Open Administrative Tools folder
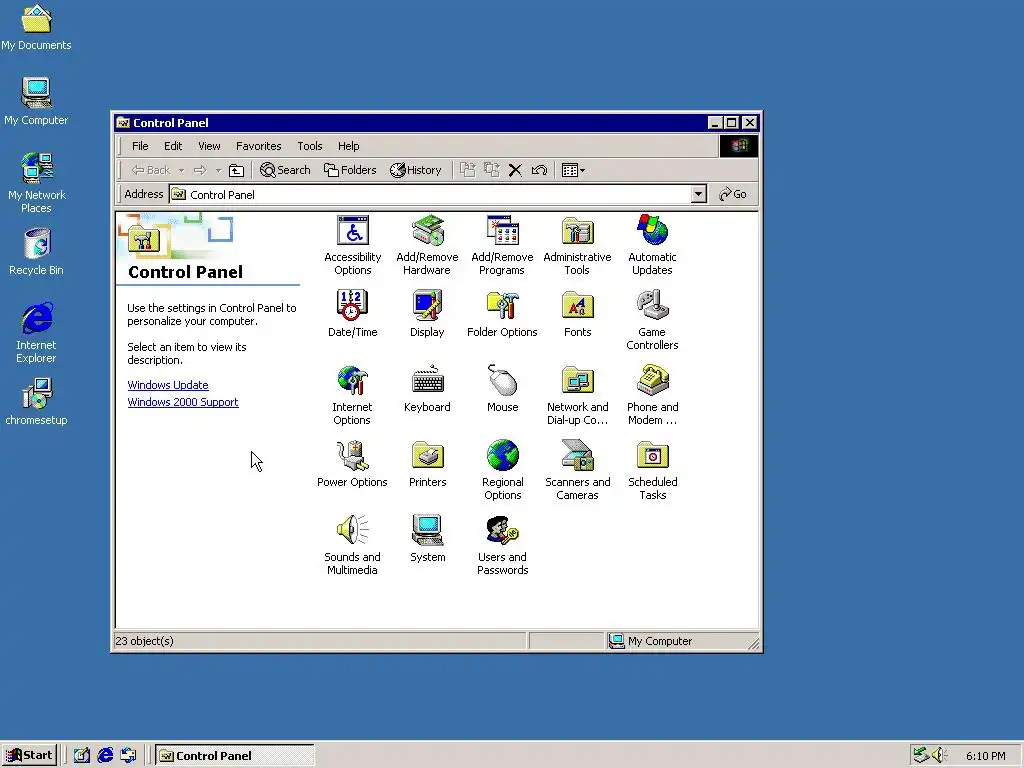The height and width of the screenshot is (768, 1024). pyautogui.click(x=577, y=231)
